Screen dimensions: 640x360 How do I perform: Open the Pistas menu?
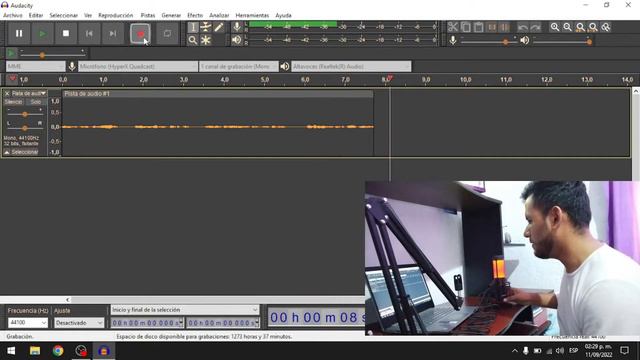point(148,15)
